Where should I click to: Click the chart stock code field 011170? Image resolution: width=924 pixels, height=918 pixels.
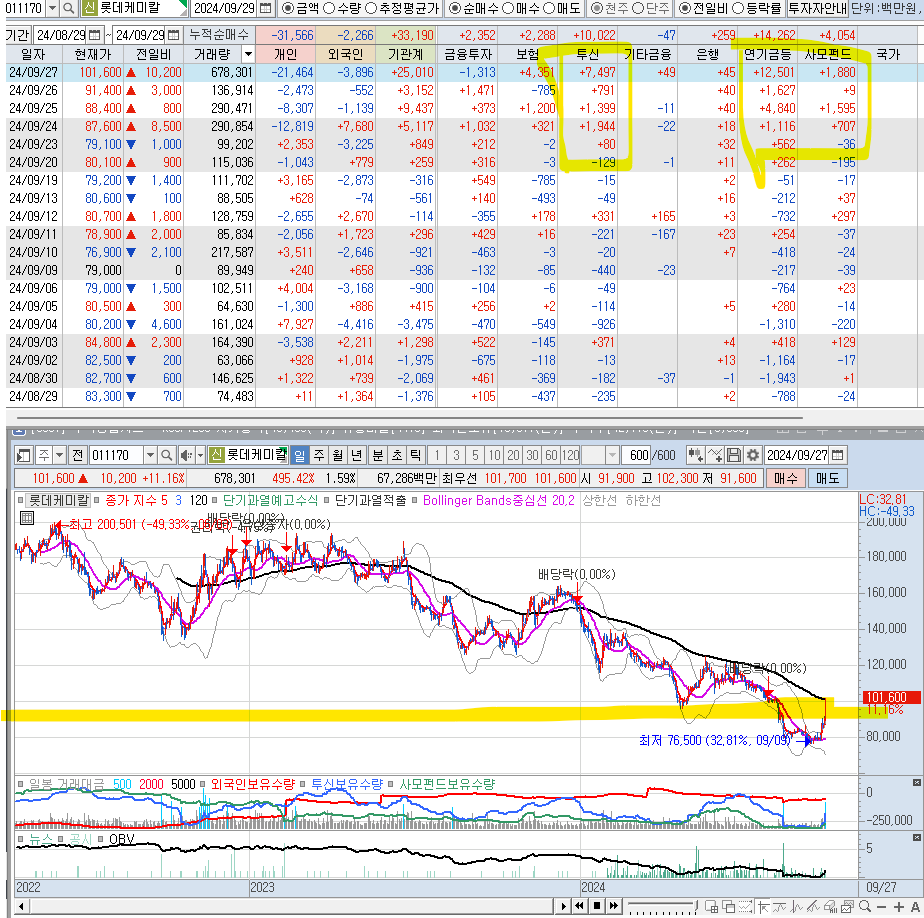pyautogui.click(x=116, y=455)
